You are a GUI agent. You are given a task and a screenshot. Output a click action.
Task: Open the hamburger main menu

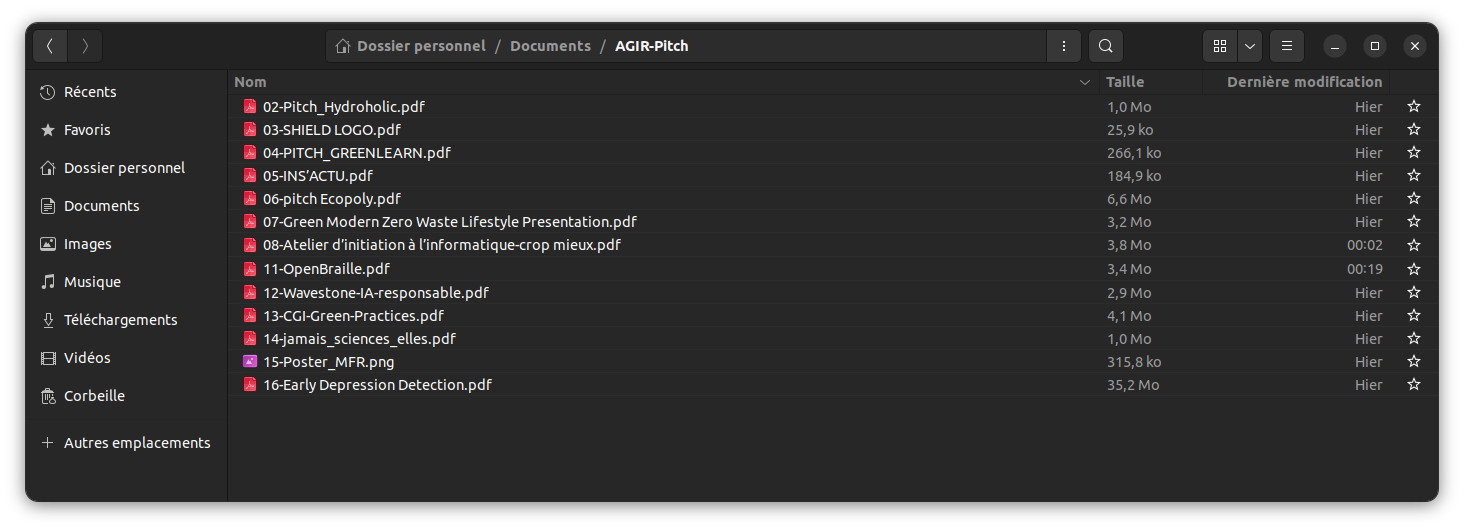[1287, 46]
